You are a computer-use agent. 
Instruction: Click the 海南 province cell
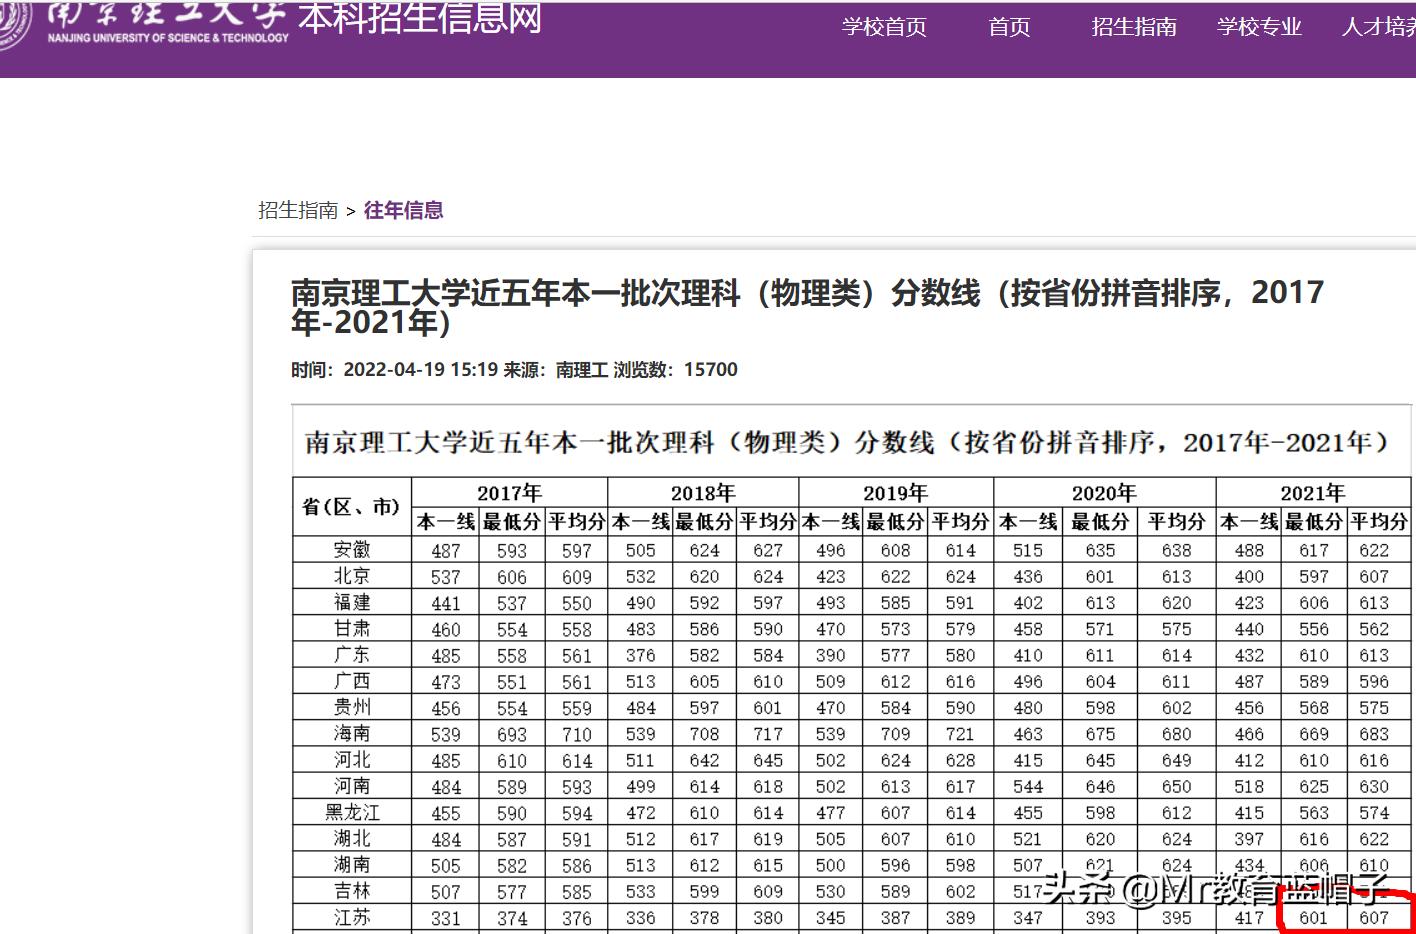[351, 733]
